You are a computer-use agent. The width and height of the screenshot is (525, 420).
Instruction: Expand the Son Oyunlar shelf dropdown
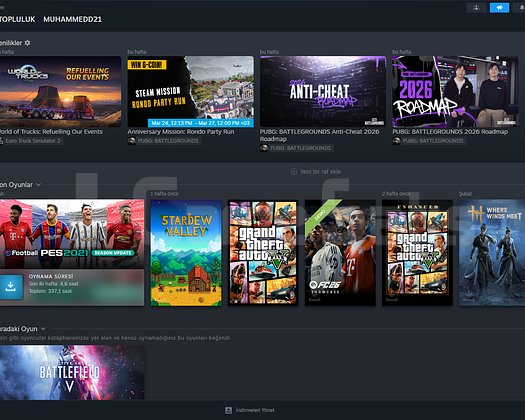tap(39, 185)
